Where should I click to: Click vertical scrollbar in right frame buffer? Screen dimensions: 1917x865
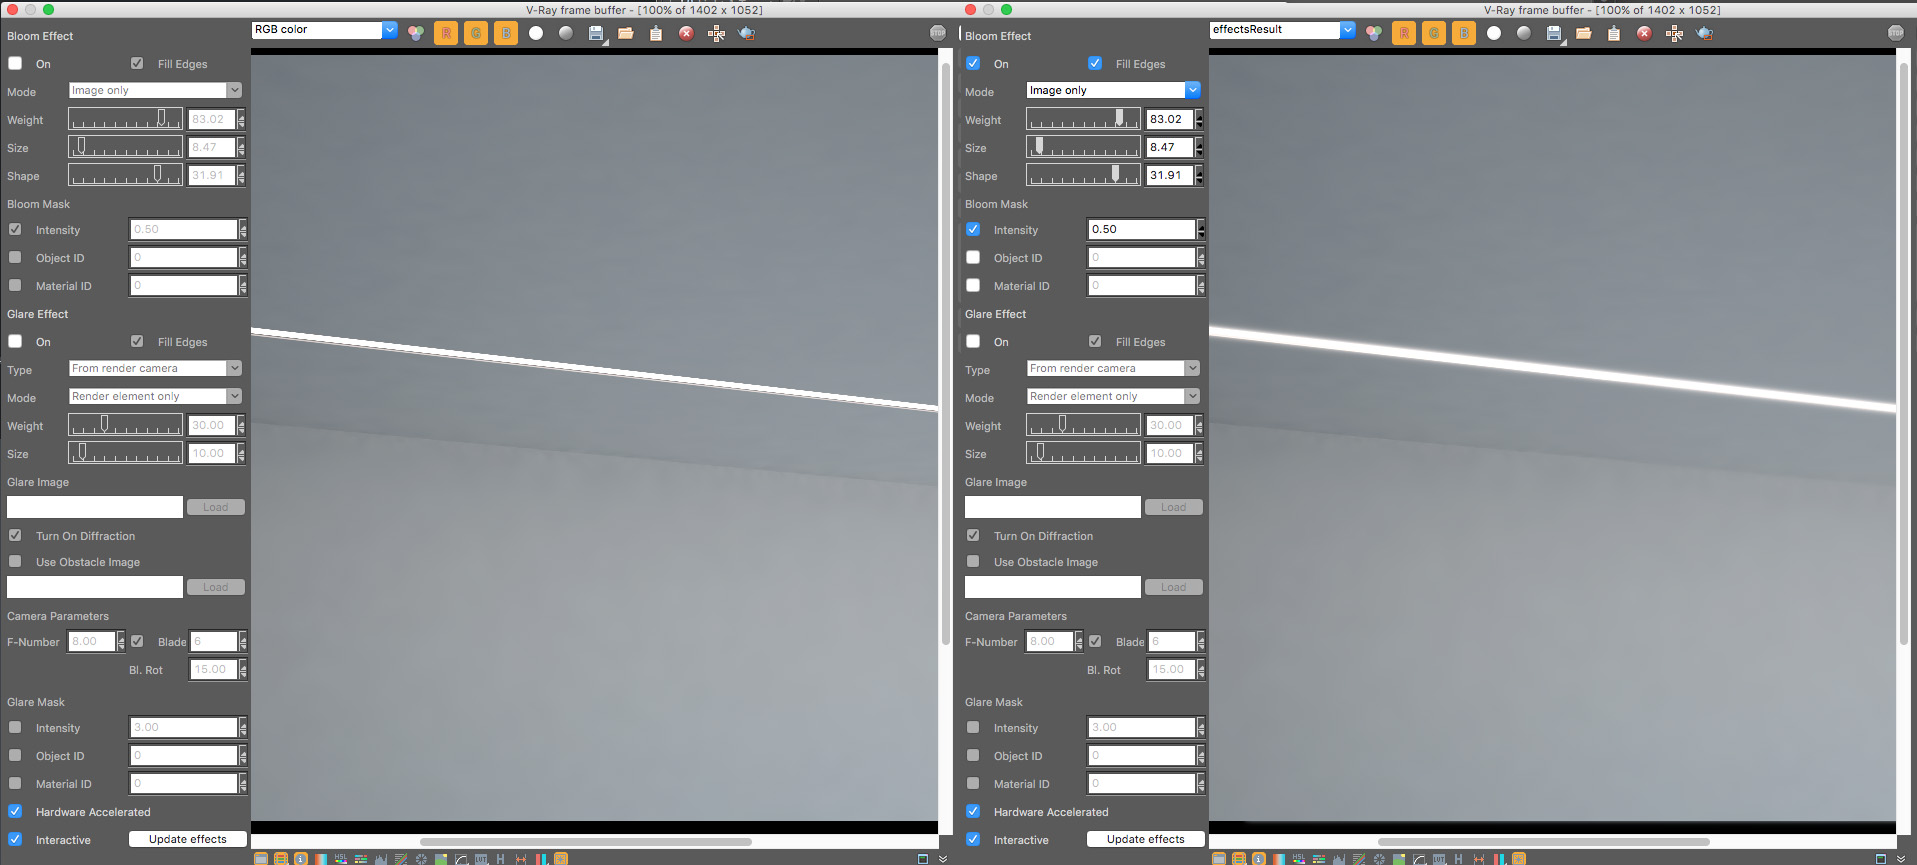1902,354
